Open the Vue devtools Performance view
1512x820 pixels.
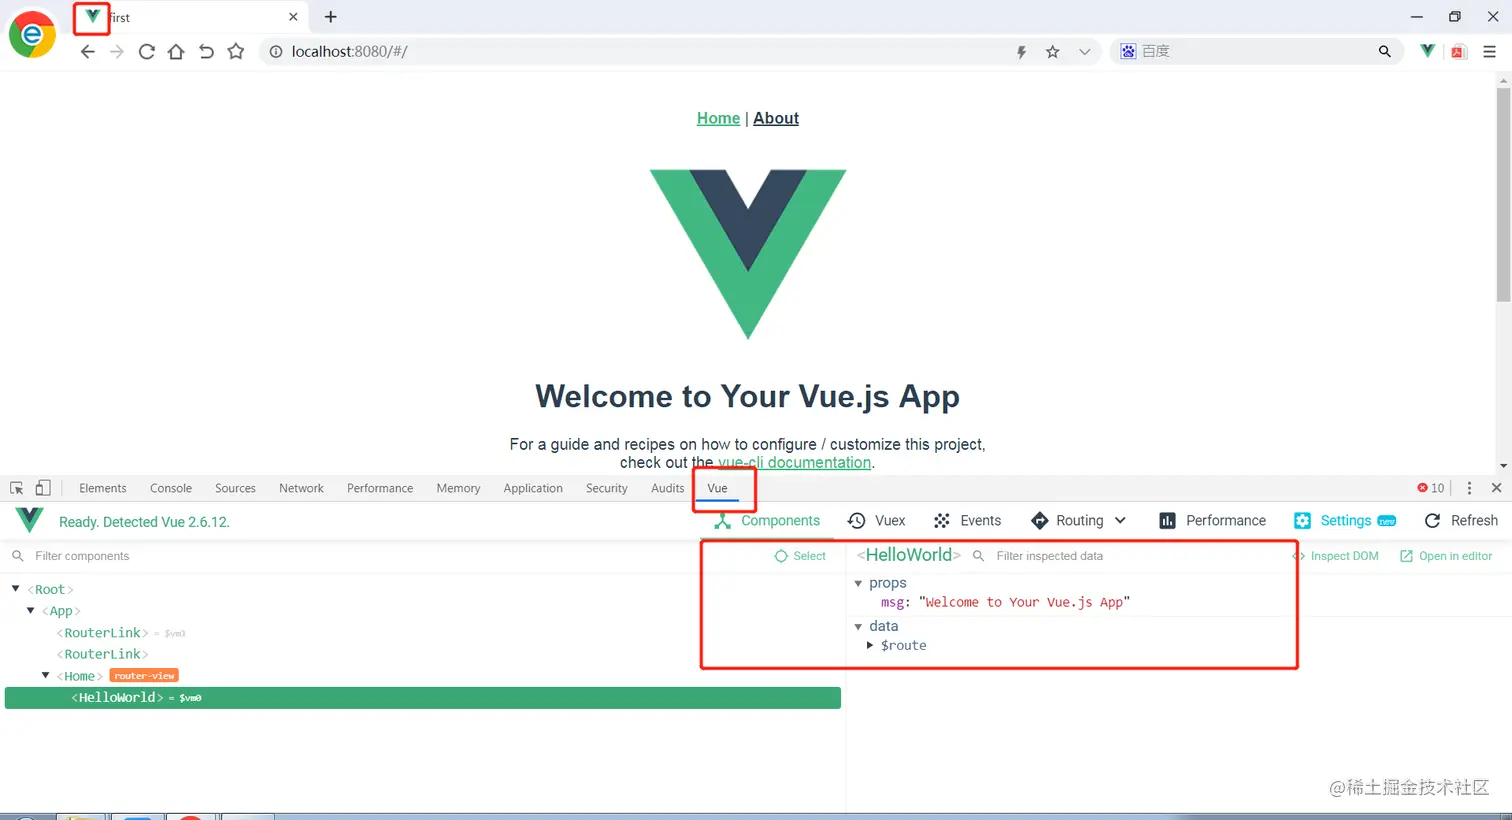pyautogui.click(x=1212, y=521)
